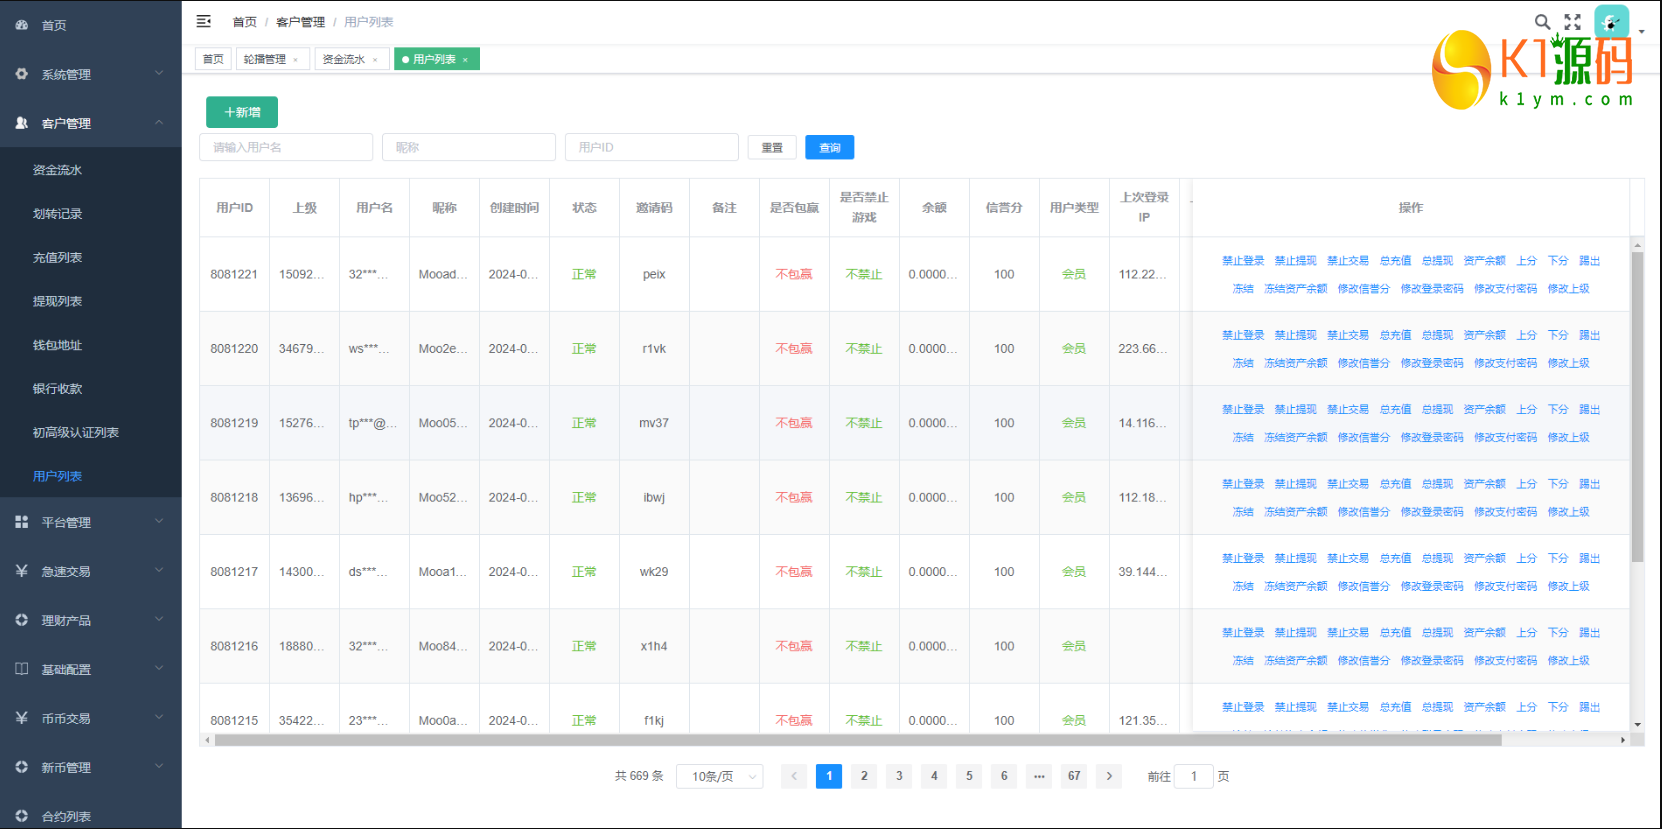This screenshot has height=829, width=1662.
Task: Jump to page 67 in pagination
Action: point(1074,776)
